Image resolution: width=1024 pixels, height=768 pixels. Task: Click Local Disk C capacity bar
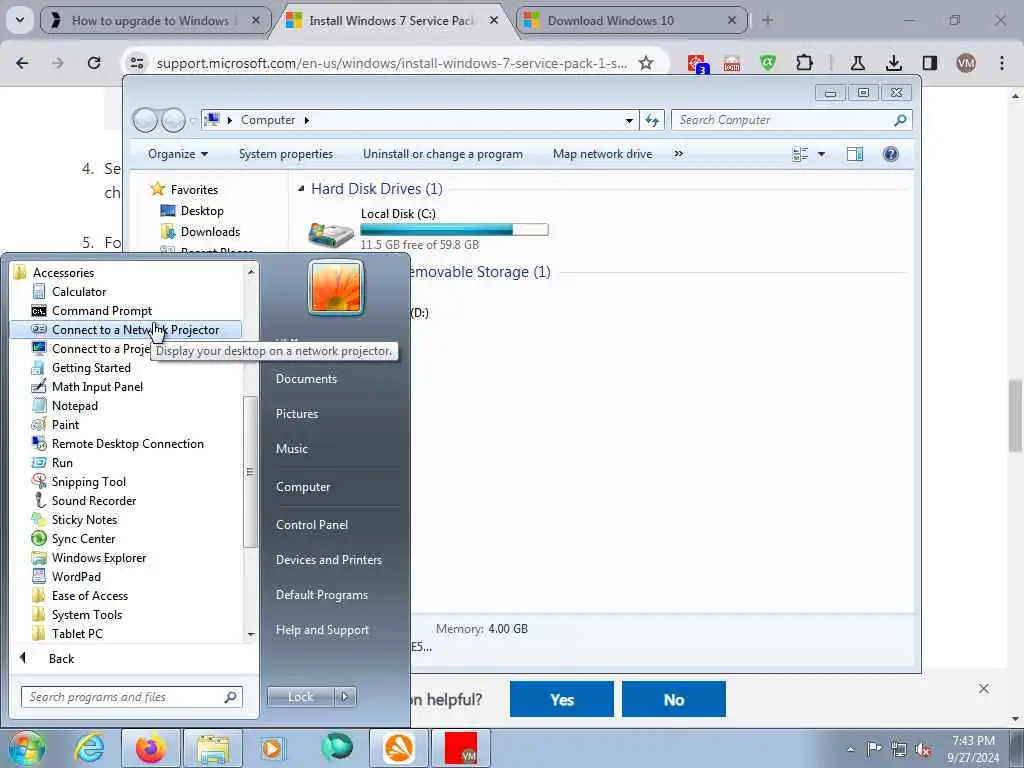[454, 229]
